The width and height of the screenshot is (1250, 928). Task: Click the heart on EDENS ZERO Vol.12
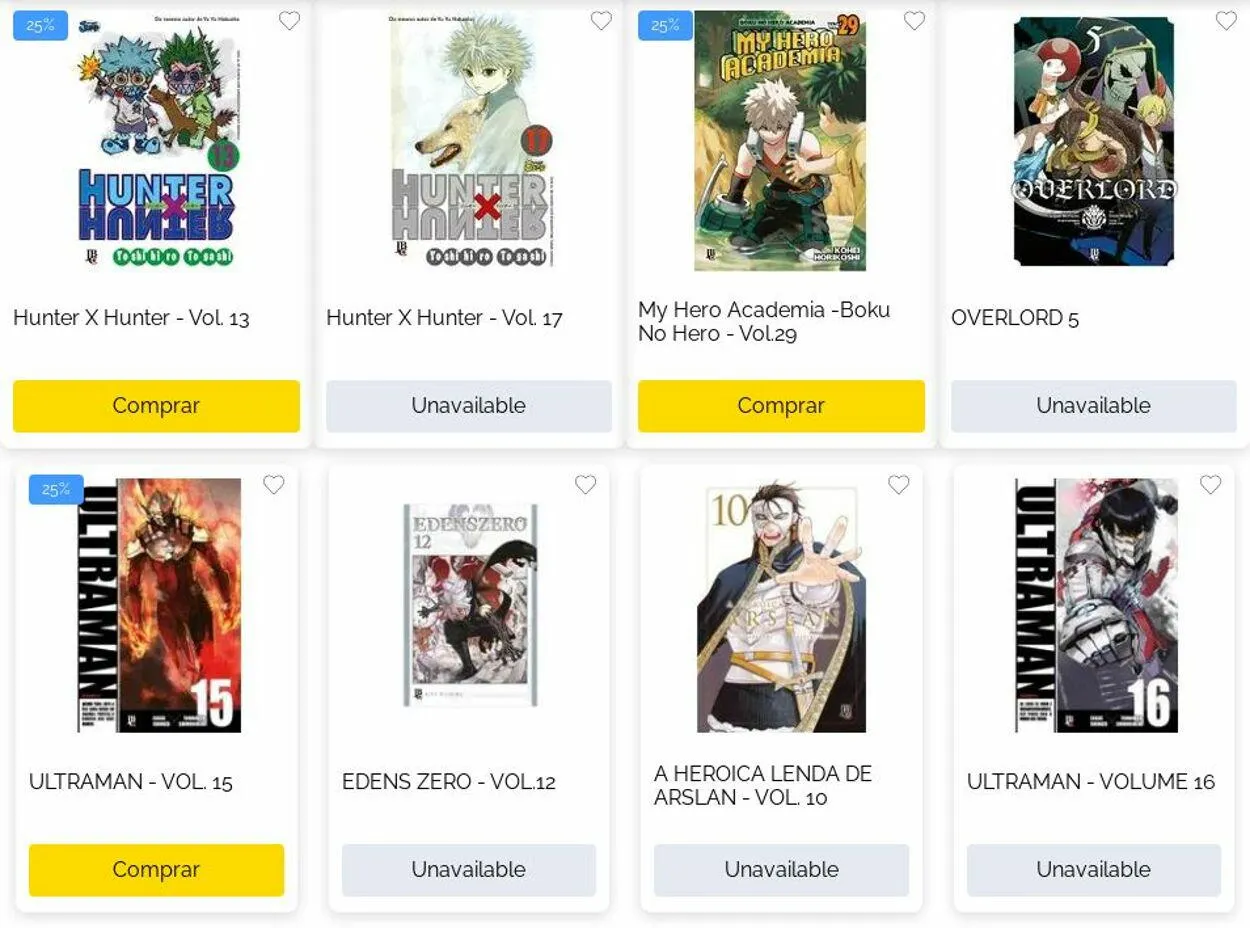585,485
